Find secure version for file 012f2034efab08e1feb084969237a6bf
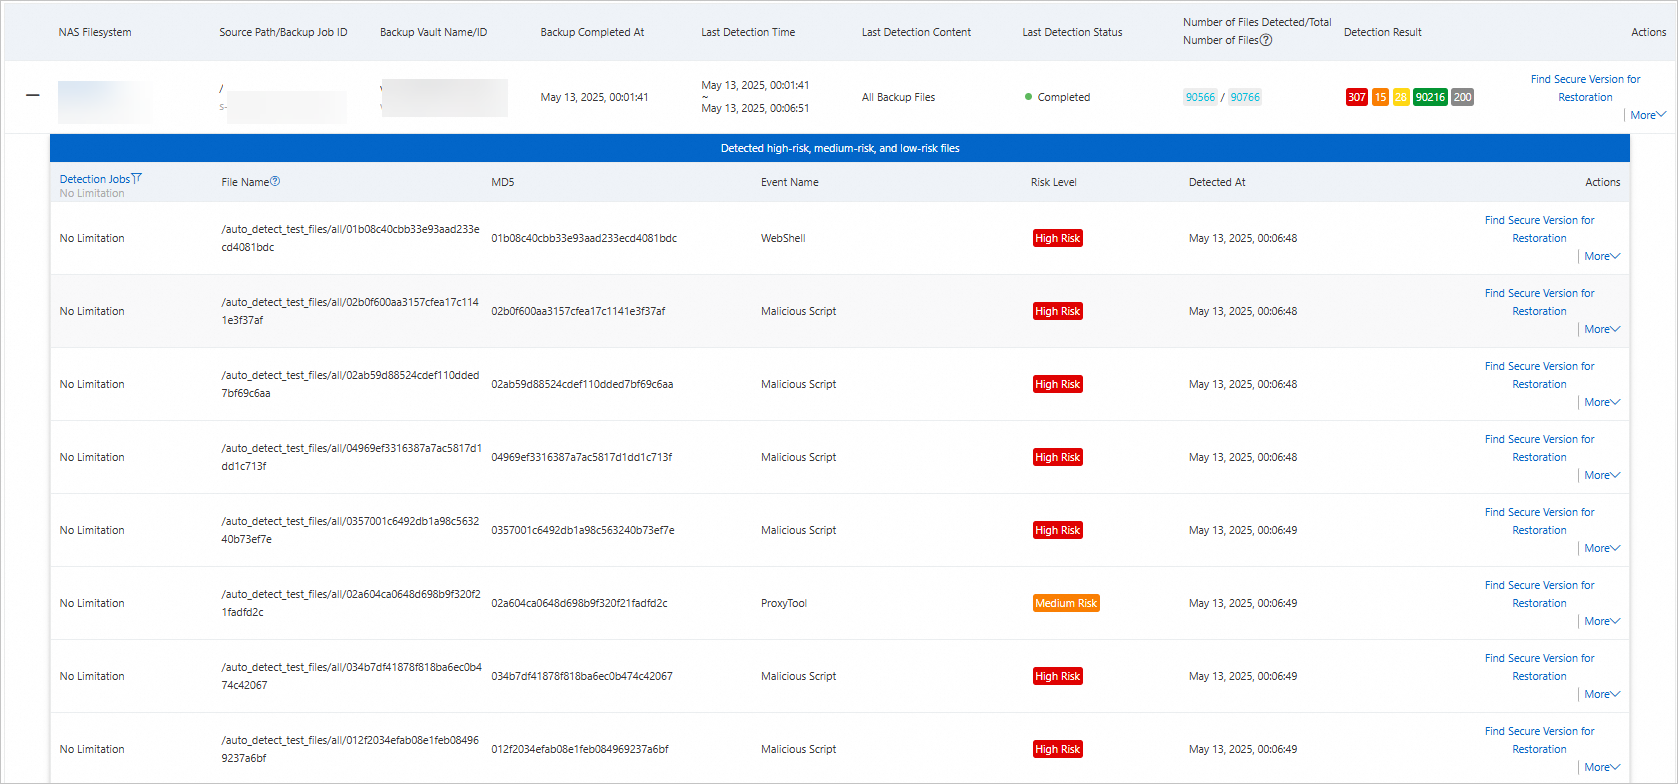 (1539, 740)
